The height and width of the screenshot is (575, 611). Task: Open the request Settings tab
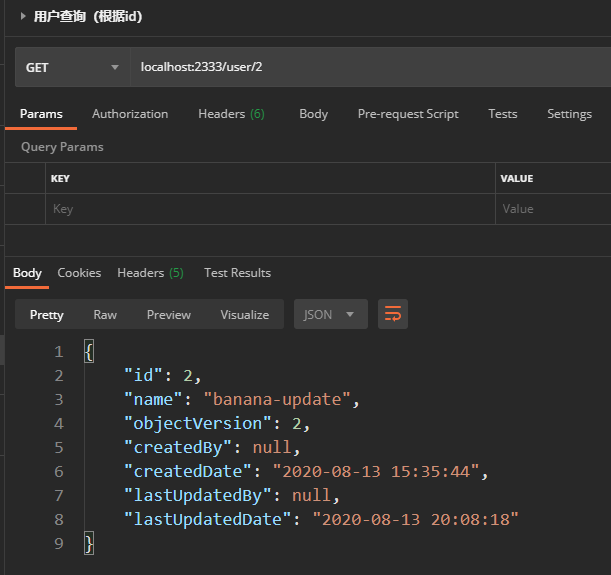click(569, 114)
